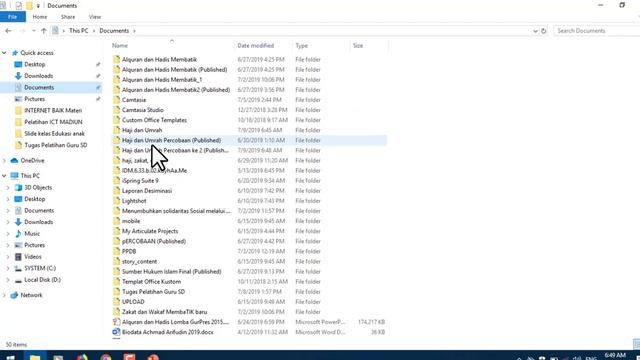Select the Camtasia folder icon
This screenshot has height=360, width=640.
pos(116,100)
